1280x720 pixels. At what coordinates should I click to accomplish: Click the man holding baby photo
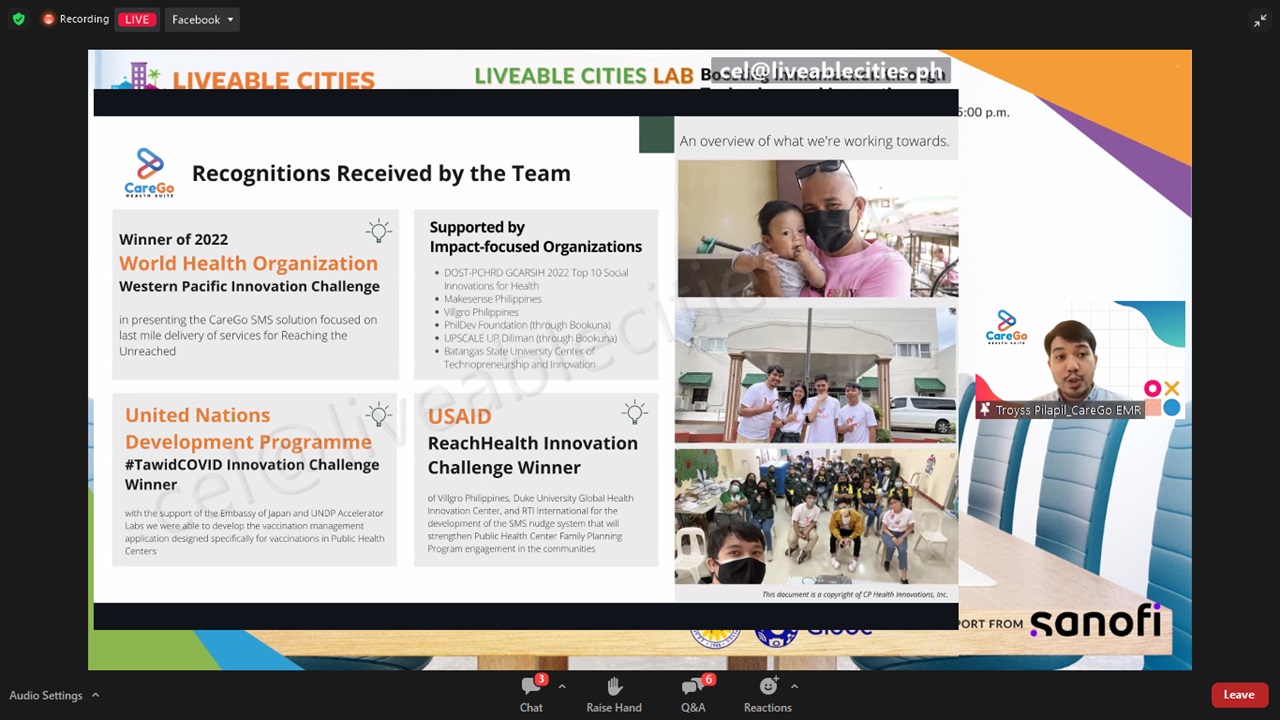coord(817,229)
